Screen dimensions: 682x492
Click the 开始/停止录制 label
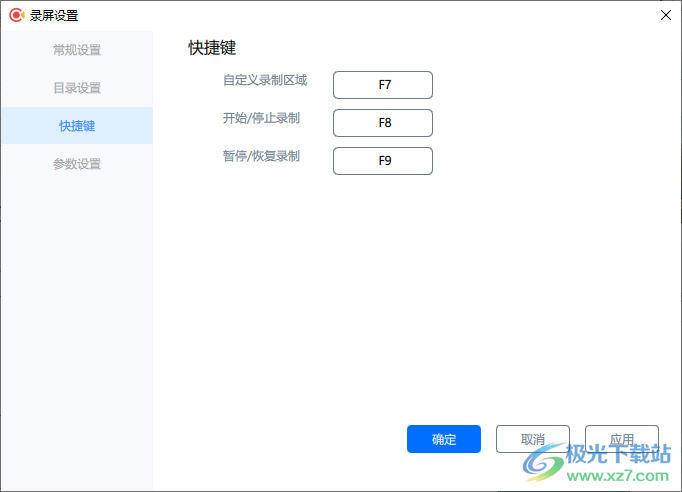tap(261, 118)
